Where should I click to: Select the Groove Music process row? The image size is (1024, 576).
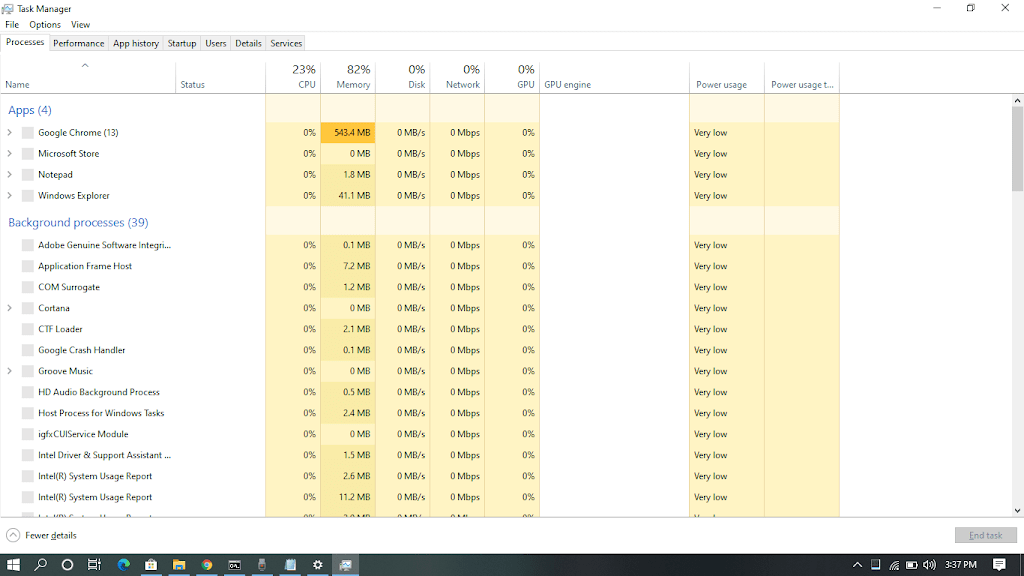pos(66,371)
